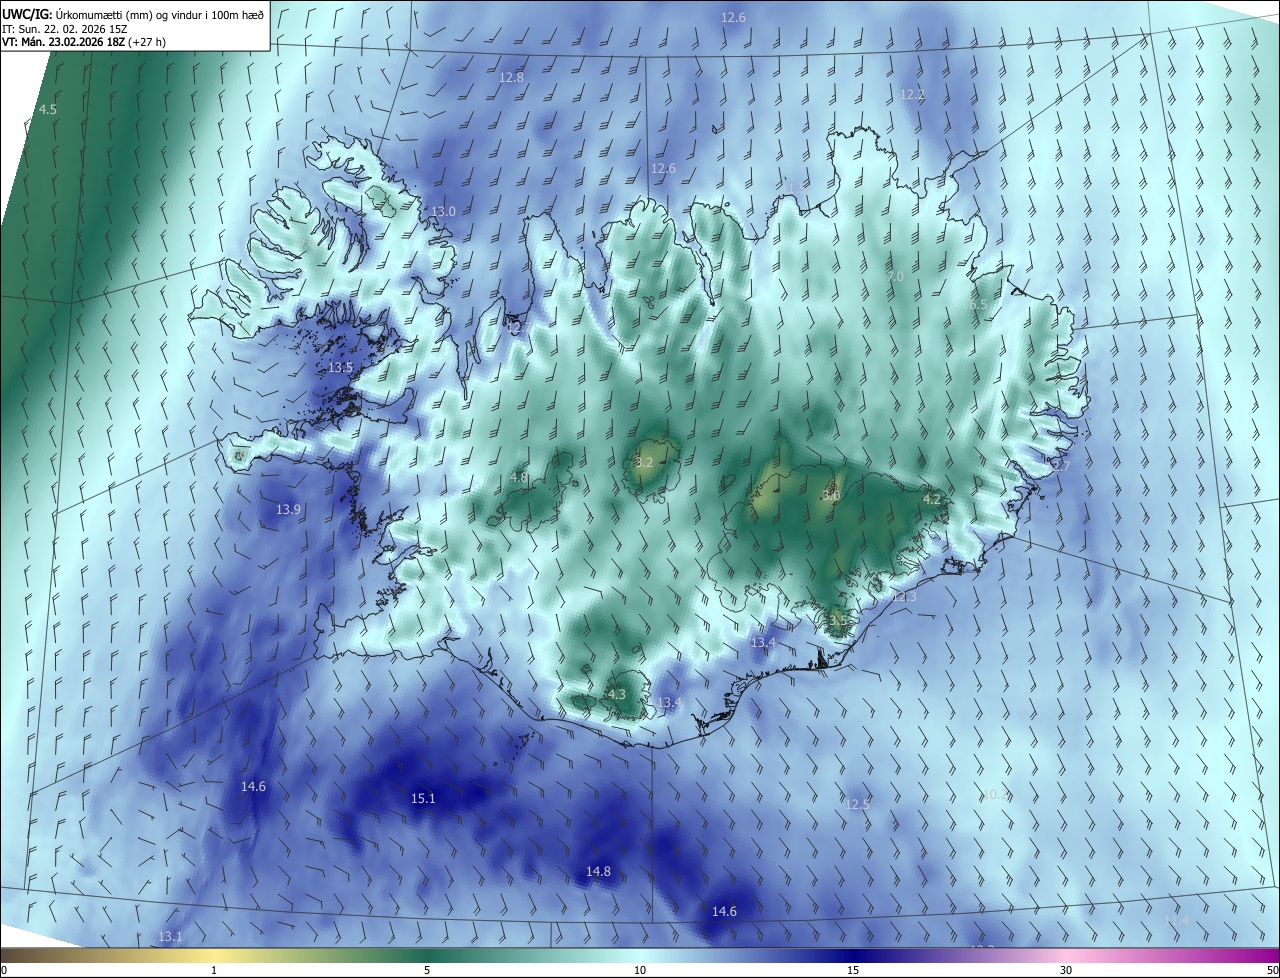Click the 30 tick on the color scale
1280x978 pixels.
[1066, 970]
